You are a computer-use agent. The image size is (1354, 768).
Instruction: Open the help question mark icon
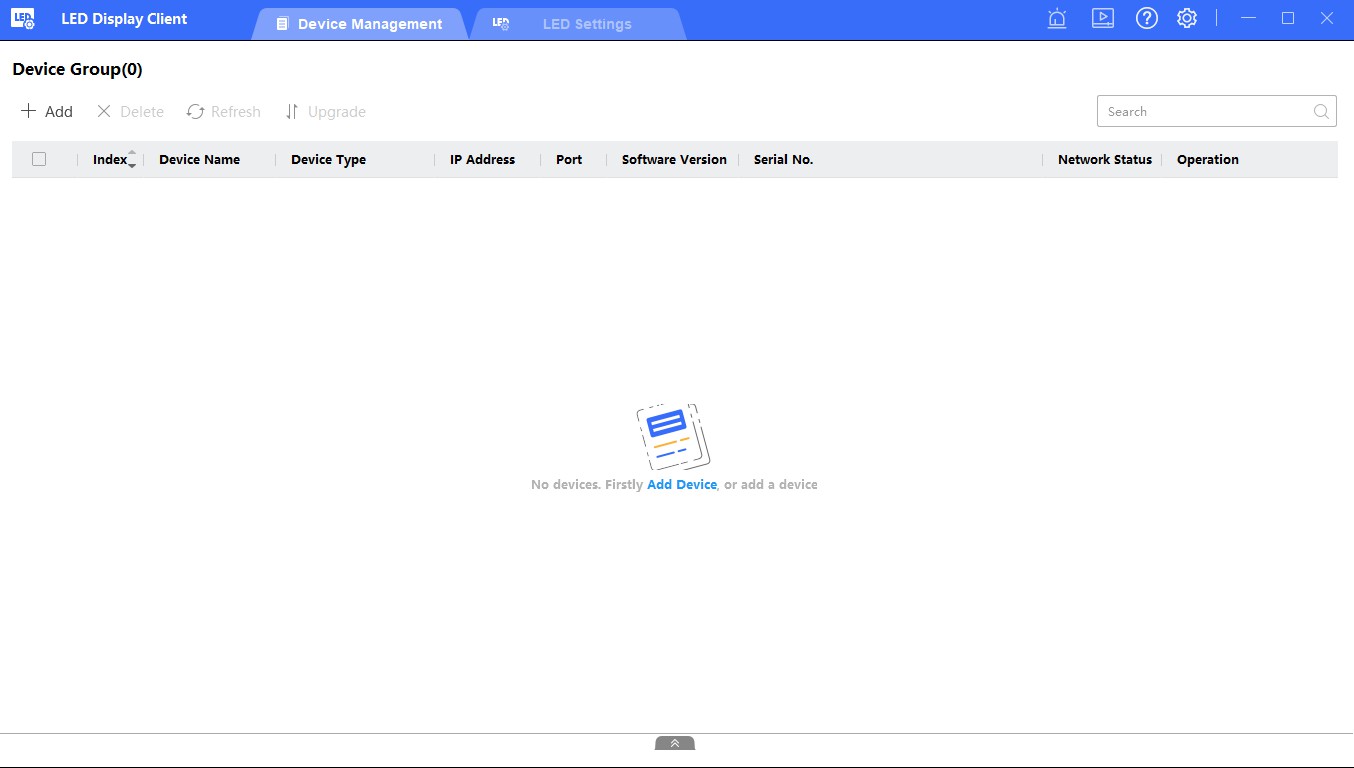pos(1147,18)
